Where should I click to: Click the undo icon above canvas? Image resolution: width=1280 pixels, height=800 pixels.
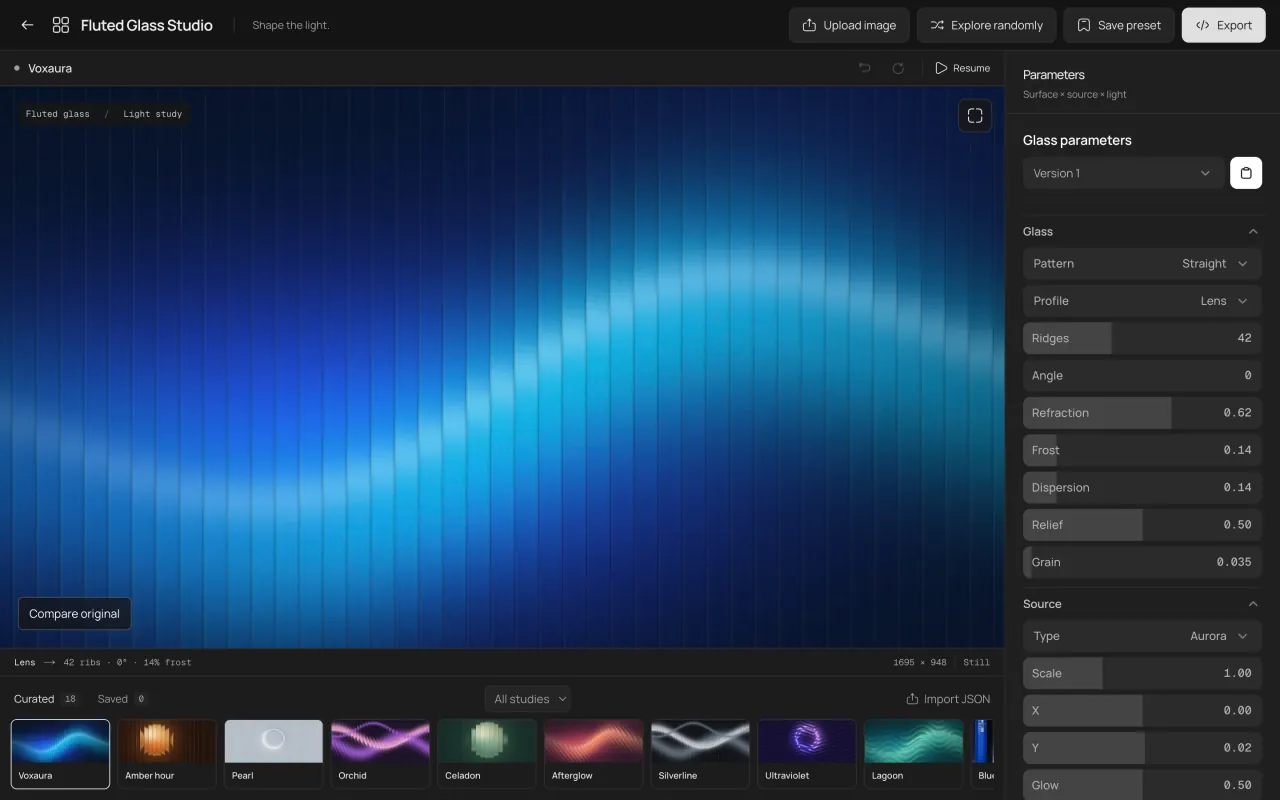tap(865, 68)
